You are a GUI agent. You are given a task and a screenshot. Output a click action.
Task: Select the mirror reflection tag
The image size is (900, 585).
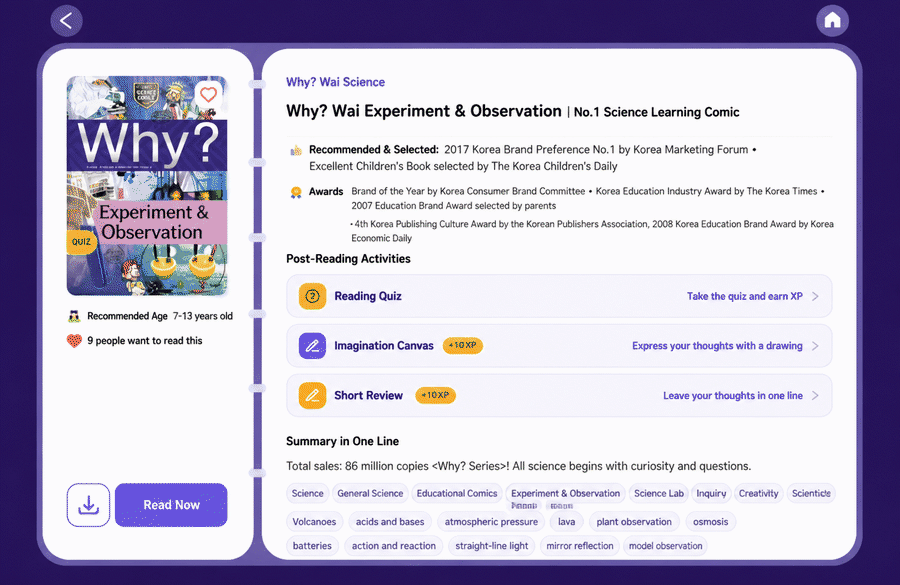tap(580, 546)
